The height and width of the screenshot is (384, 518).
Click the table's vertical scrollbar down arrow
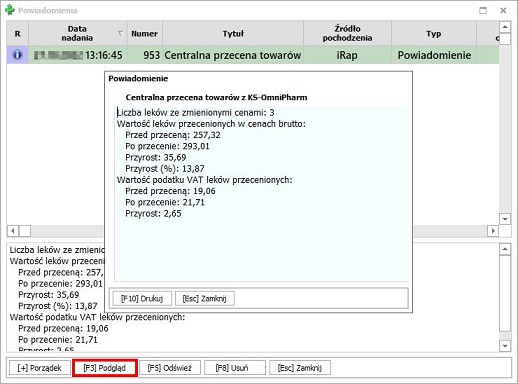point(505,219)
